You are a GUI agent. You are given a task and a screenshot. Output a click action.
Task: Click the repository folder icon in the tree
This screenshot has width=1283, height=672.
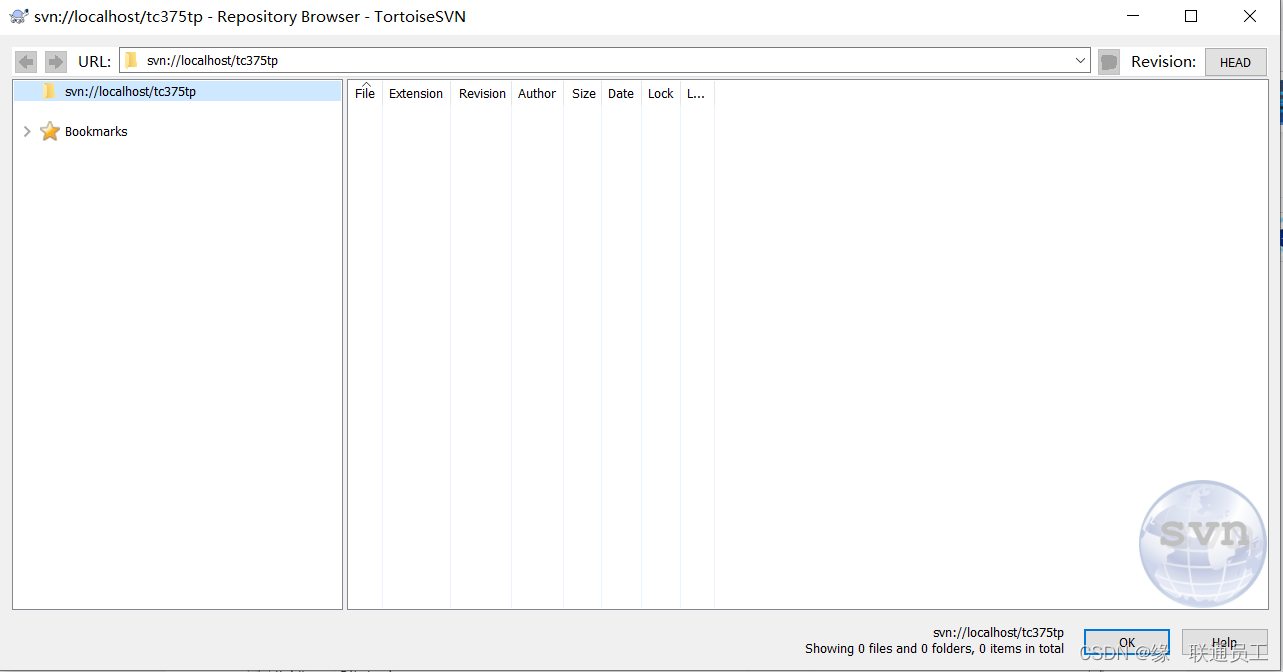(48, 91)
